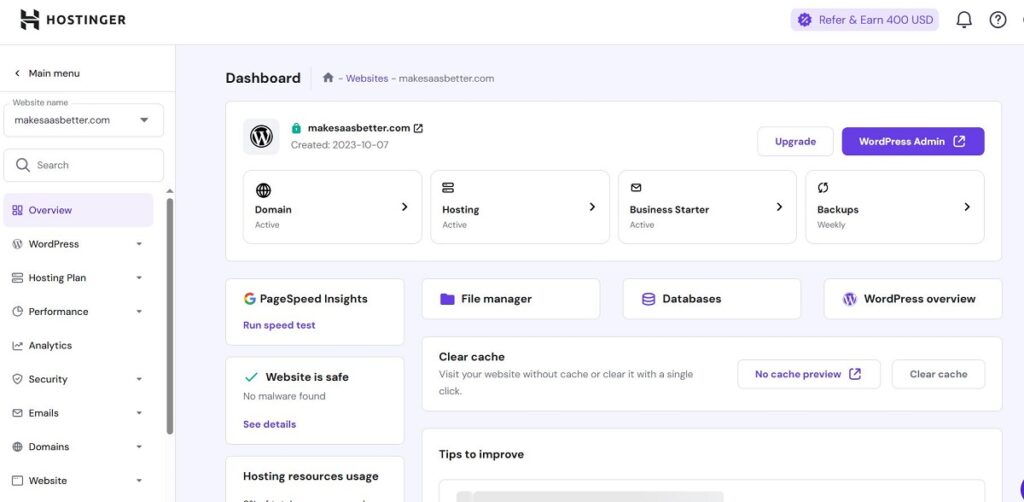Open No cache preview
The height and width of the screenshot is (502, 1024).
[x=808, y=374]
